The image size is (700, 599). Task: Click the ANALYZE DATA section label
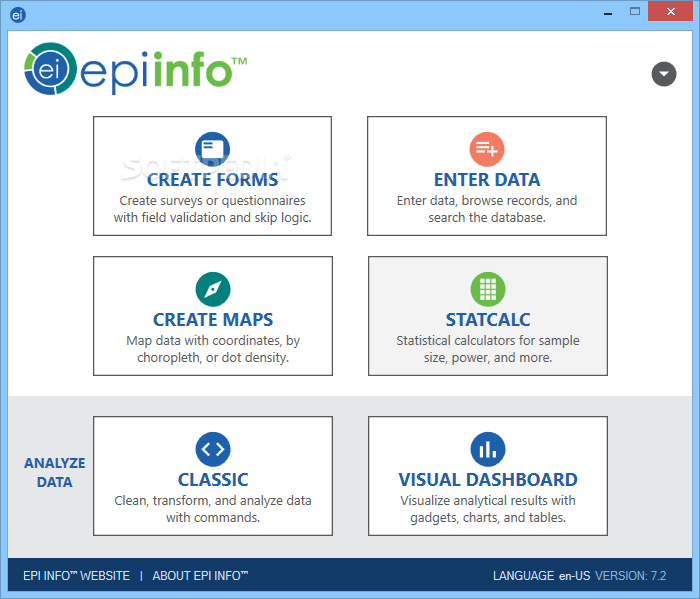click(x=54, y=473)
